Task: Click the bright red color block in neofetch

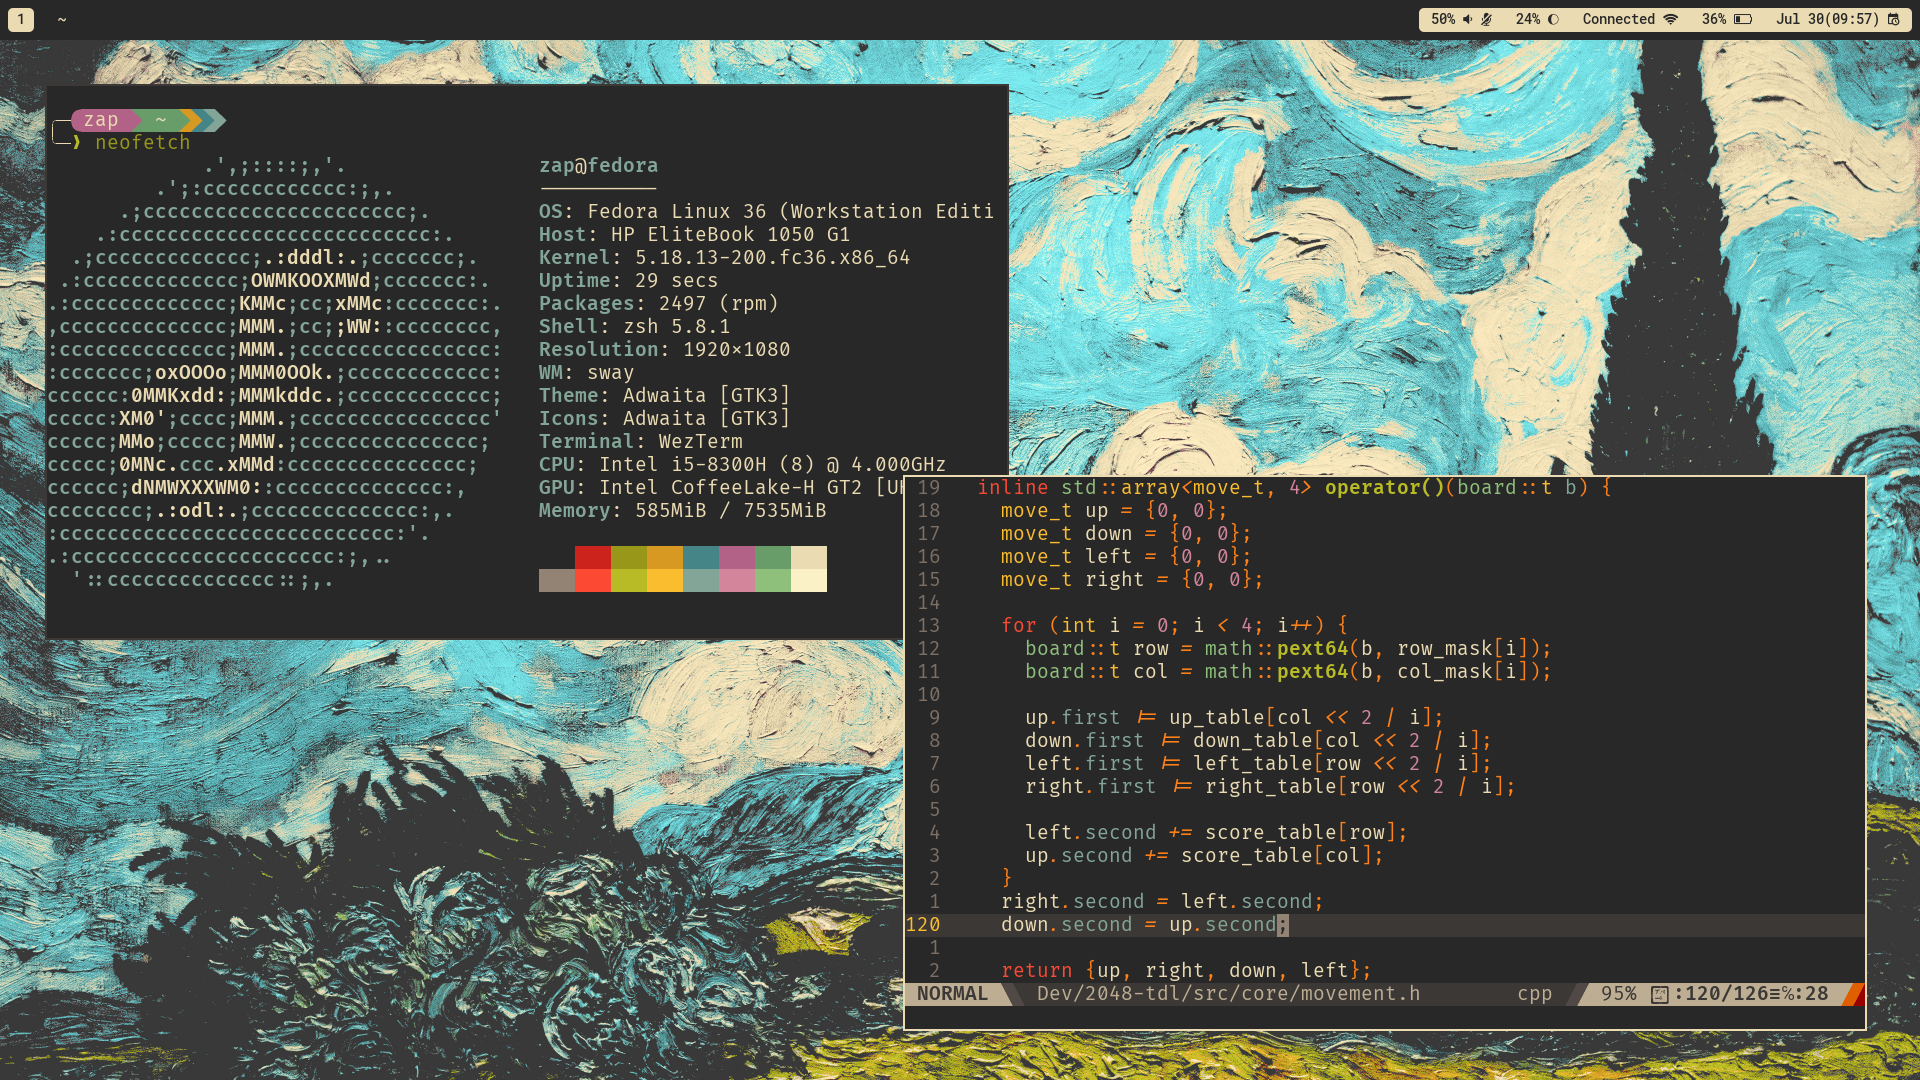Action: (593, 580)
